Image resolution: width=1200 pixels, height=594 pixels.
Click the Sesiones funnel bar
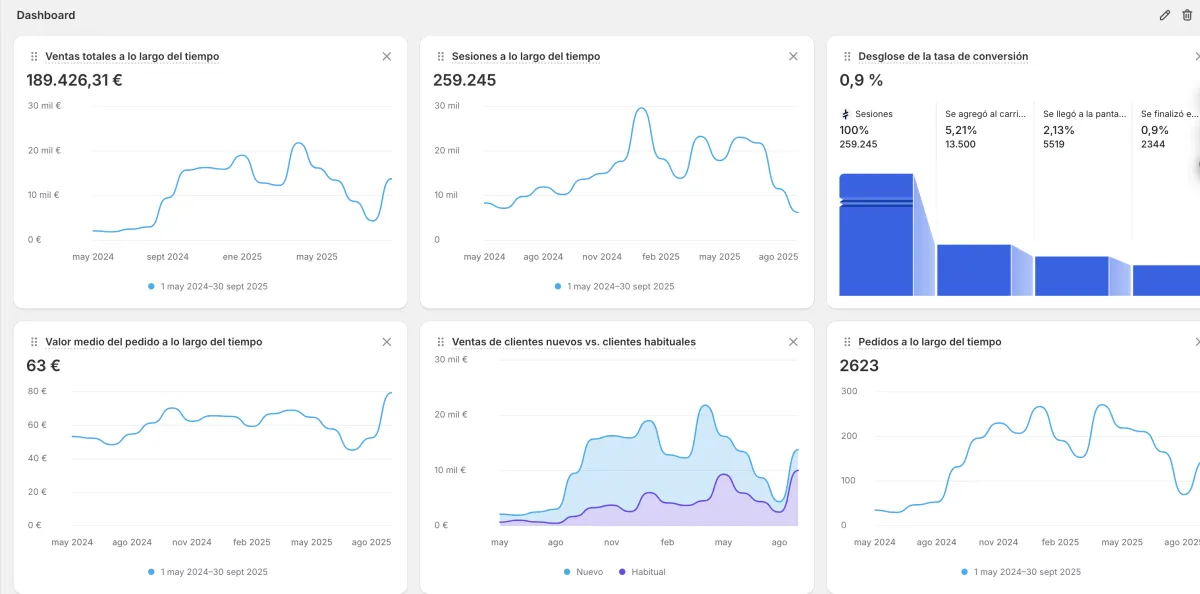[x=876, y=235]
